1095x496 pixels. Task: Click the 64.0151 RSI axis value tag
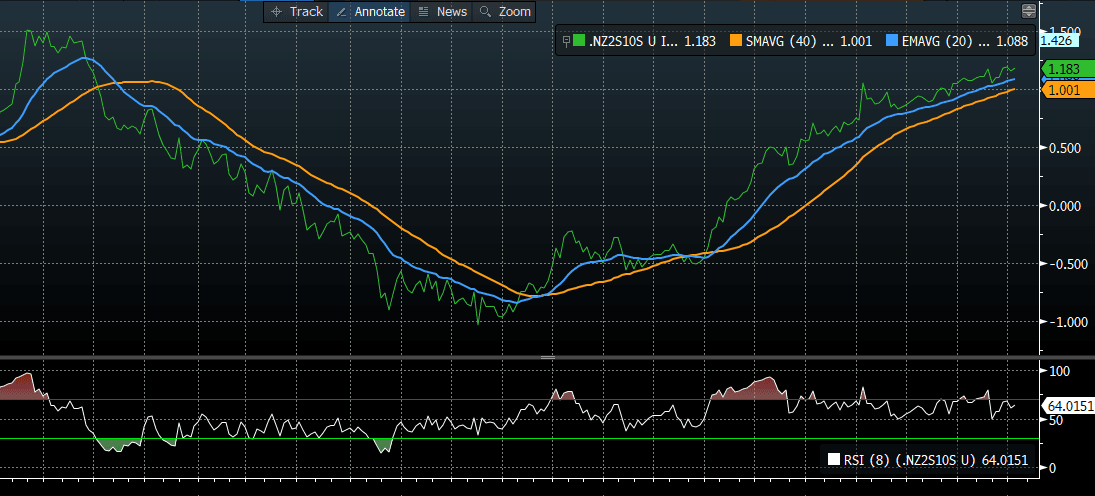[1068, 406]
